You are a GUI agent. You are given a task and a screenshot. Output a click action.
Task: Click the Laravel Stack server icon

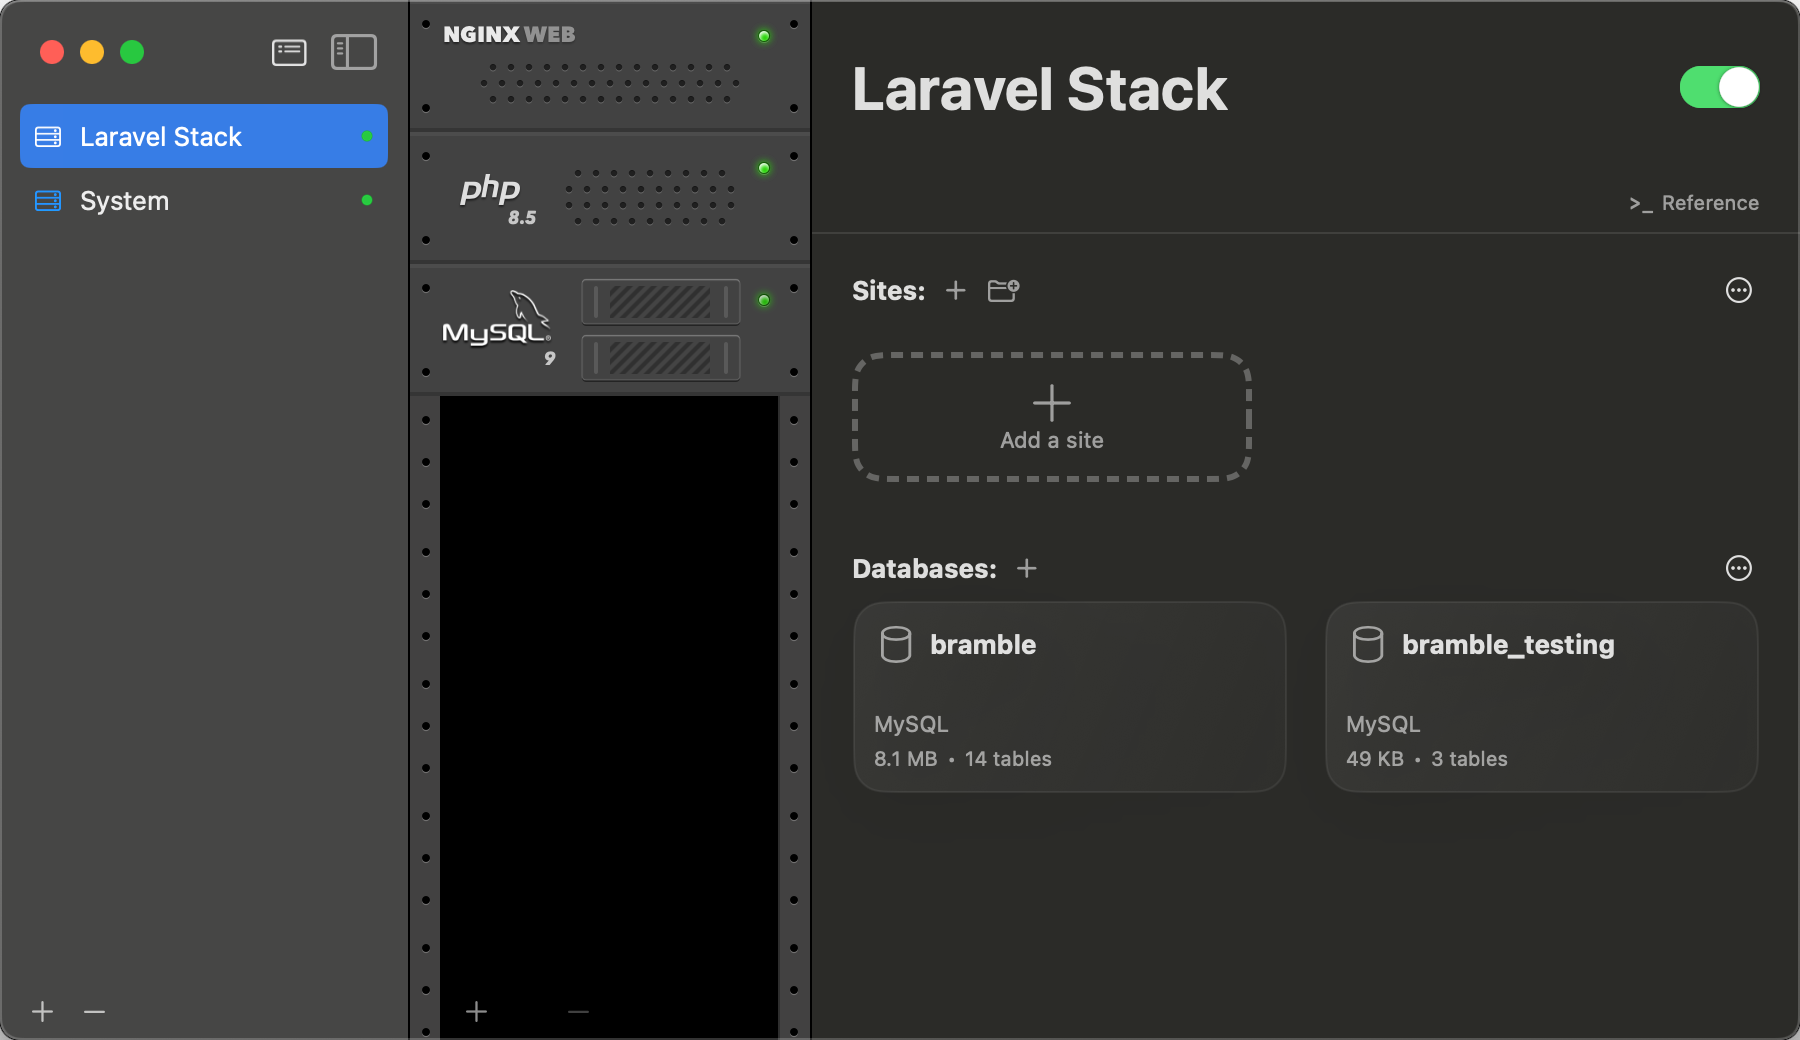click(48, 136)
